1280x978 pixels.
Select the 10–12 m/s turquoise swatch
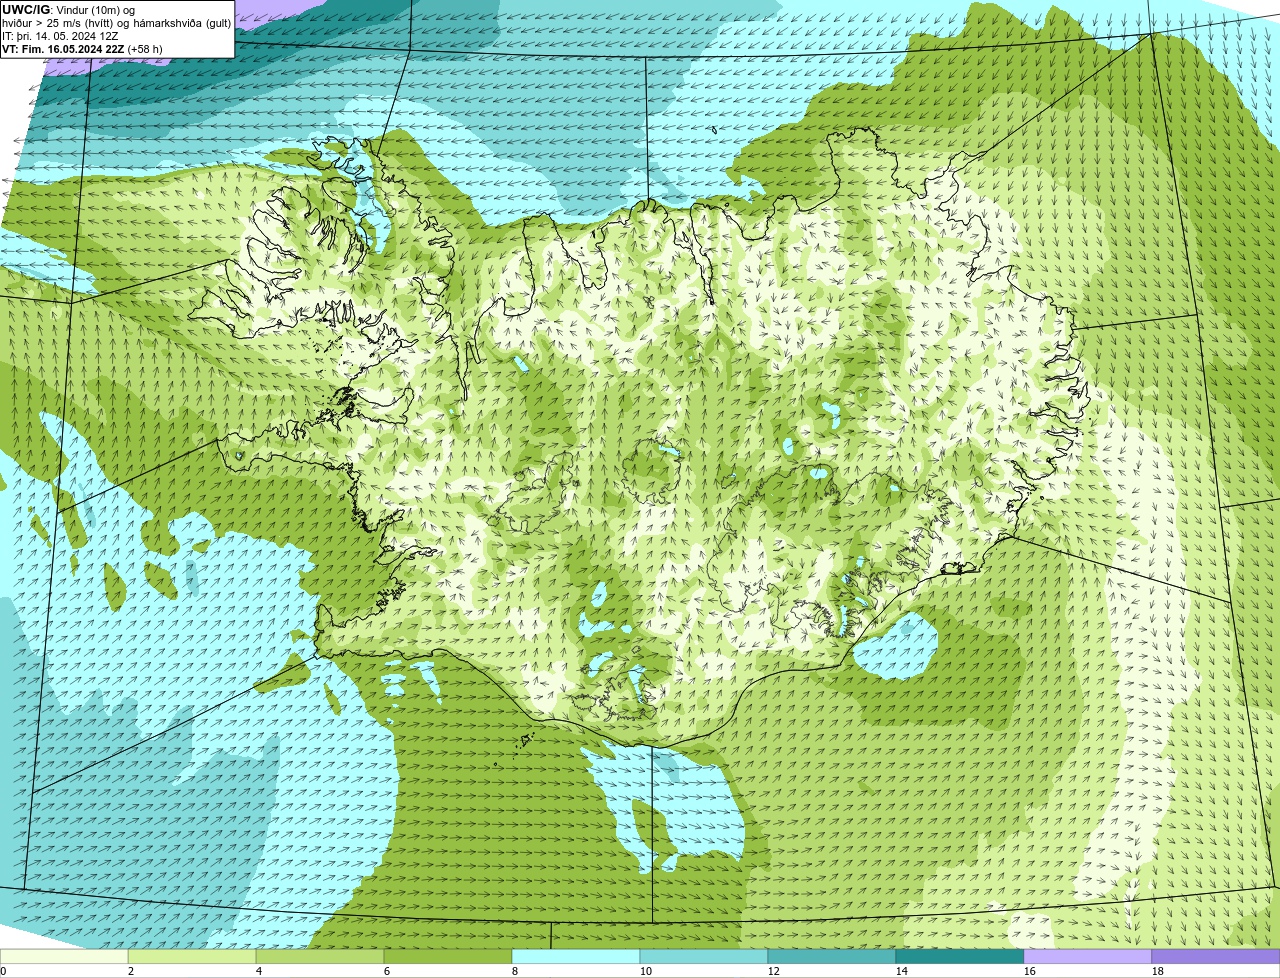pyautogui.click(x=704, y=957)
